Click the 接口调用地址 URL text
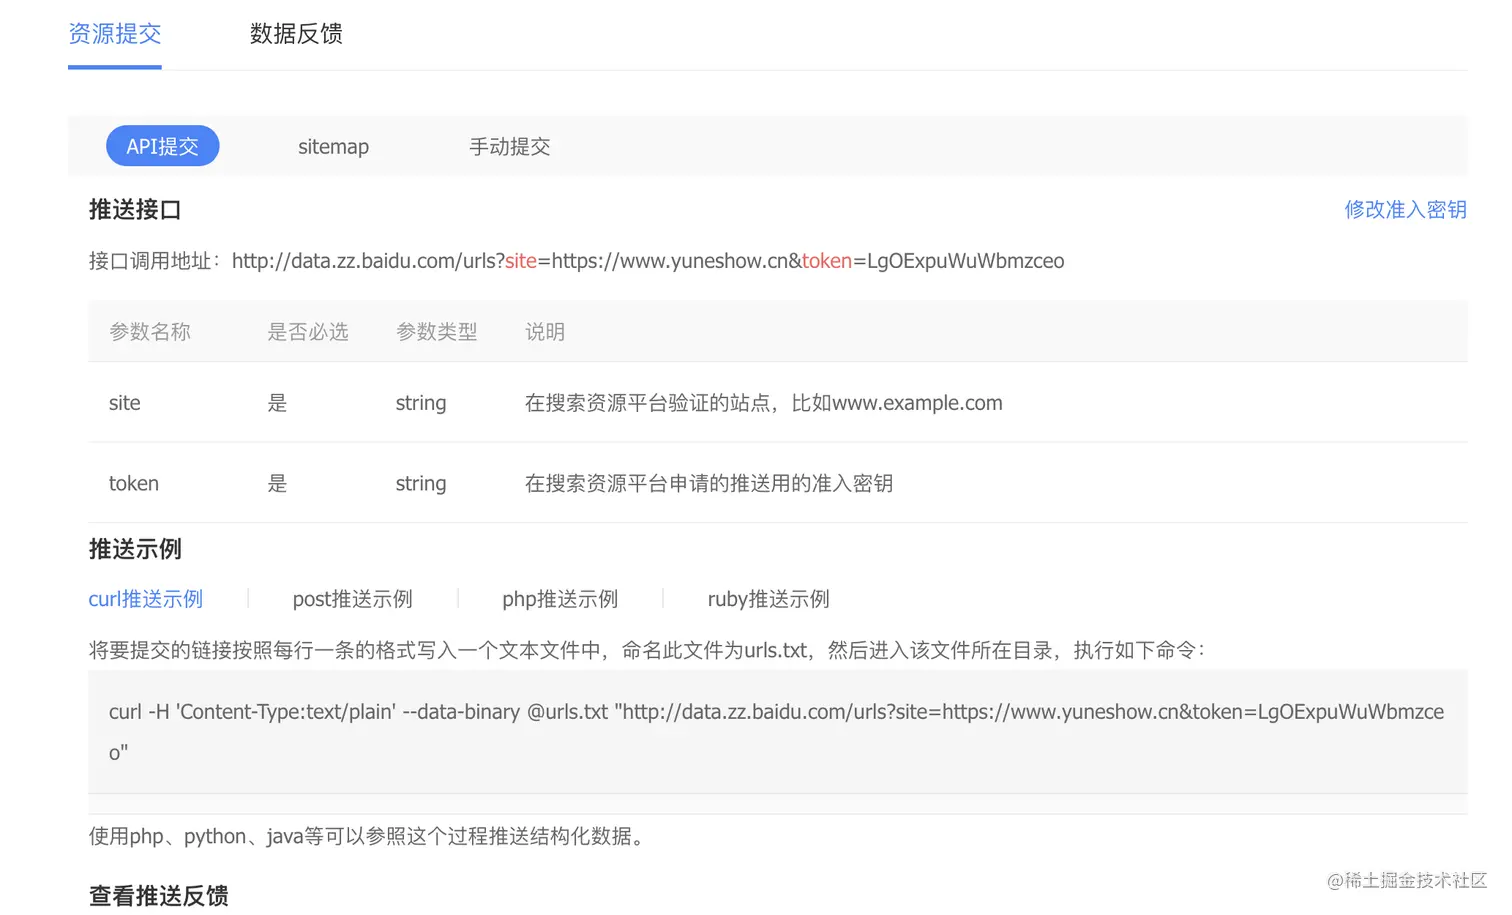The width and height of the screenshot is (1512, 915). (x=647, y=261)
